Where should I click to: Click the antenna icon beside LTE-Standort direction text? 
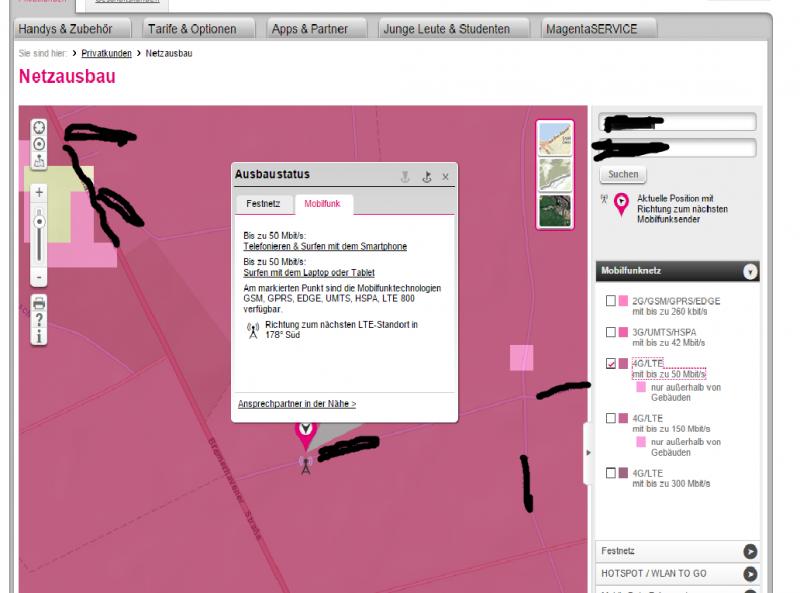[253, 331]
